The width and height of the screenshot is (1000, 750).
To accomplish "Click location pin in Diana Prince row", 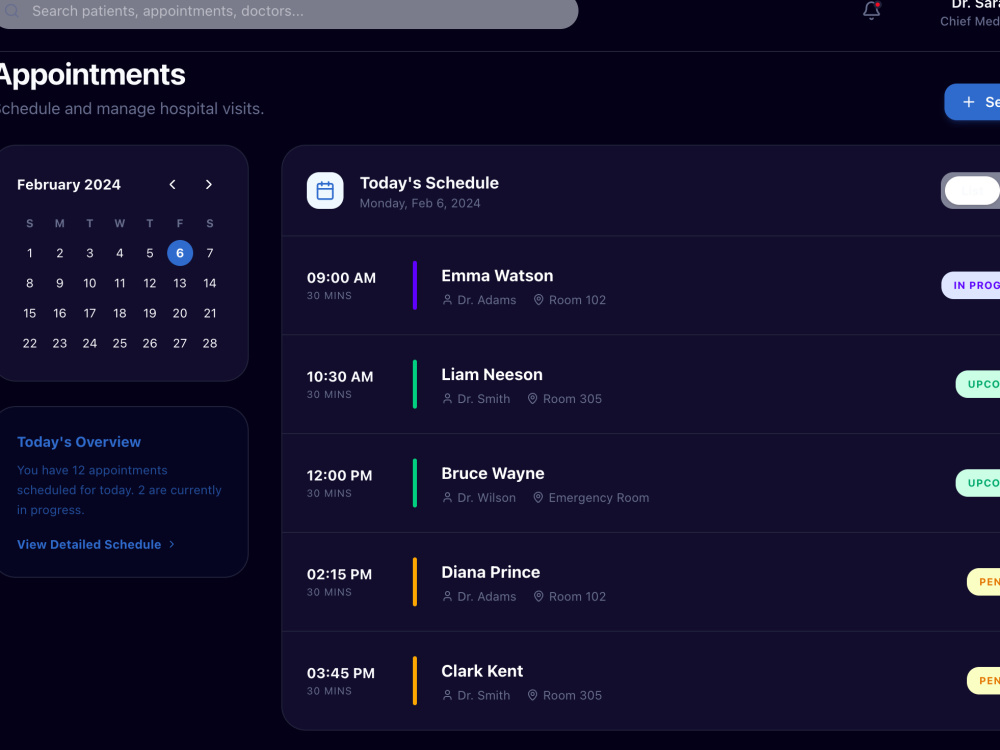I will click(x=538, y=596).
